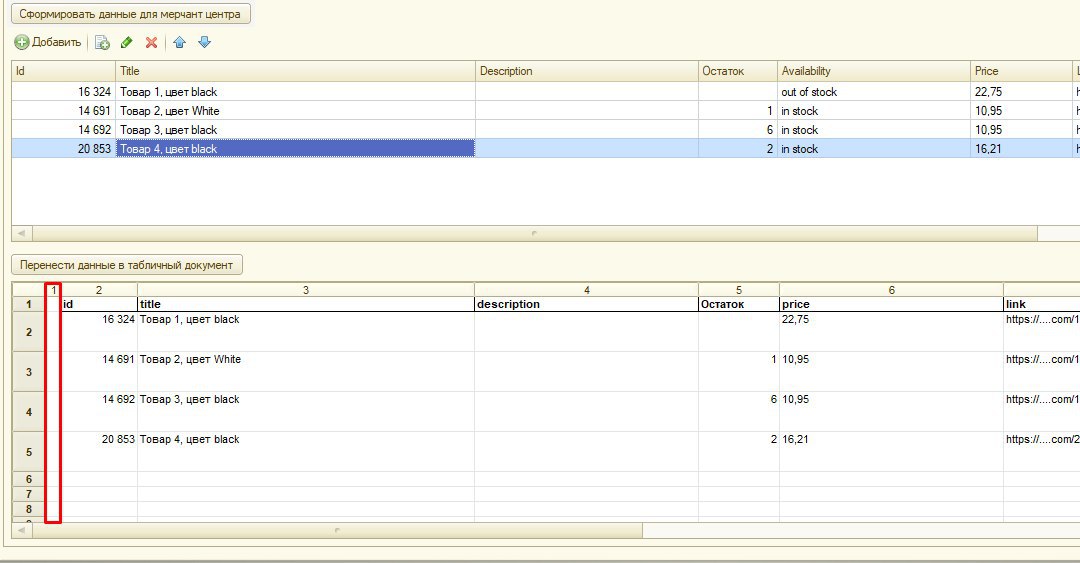
Task: Select spreadsheet column header 6
Action: point(891,290)
